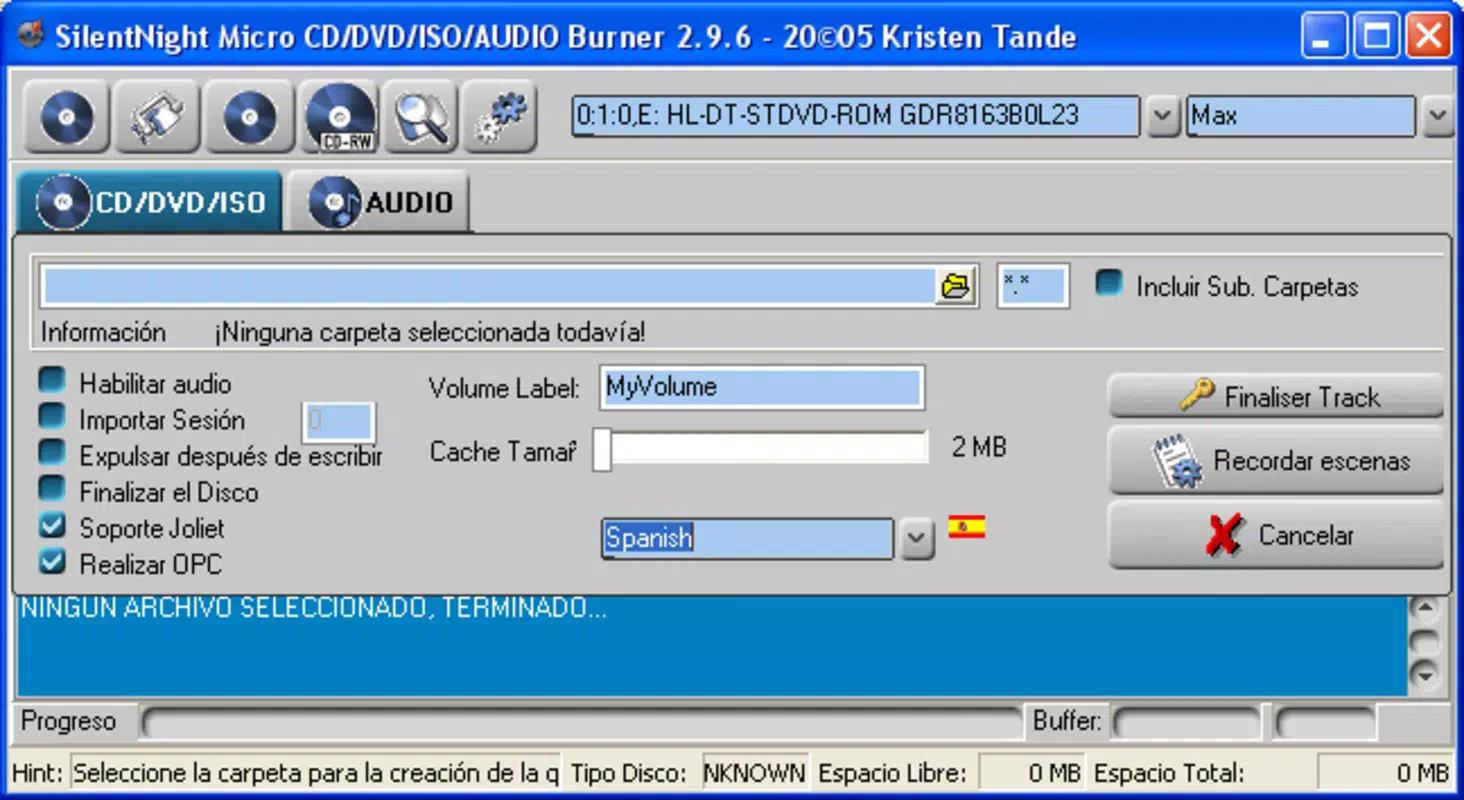This screenshot has width=1464, height=800.
Task: Click the Importar Sesión number field
Action: point(339,422)
